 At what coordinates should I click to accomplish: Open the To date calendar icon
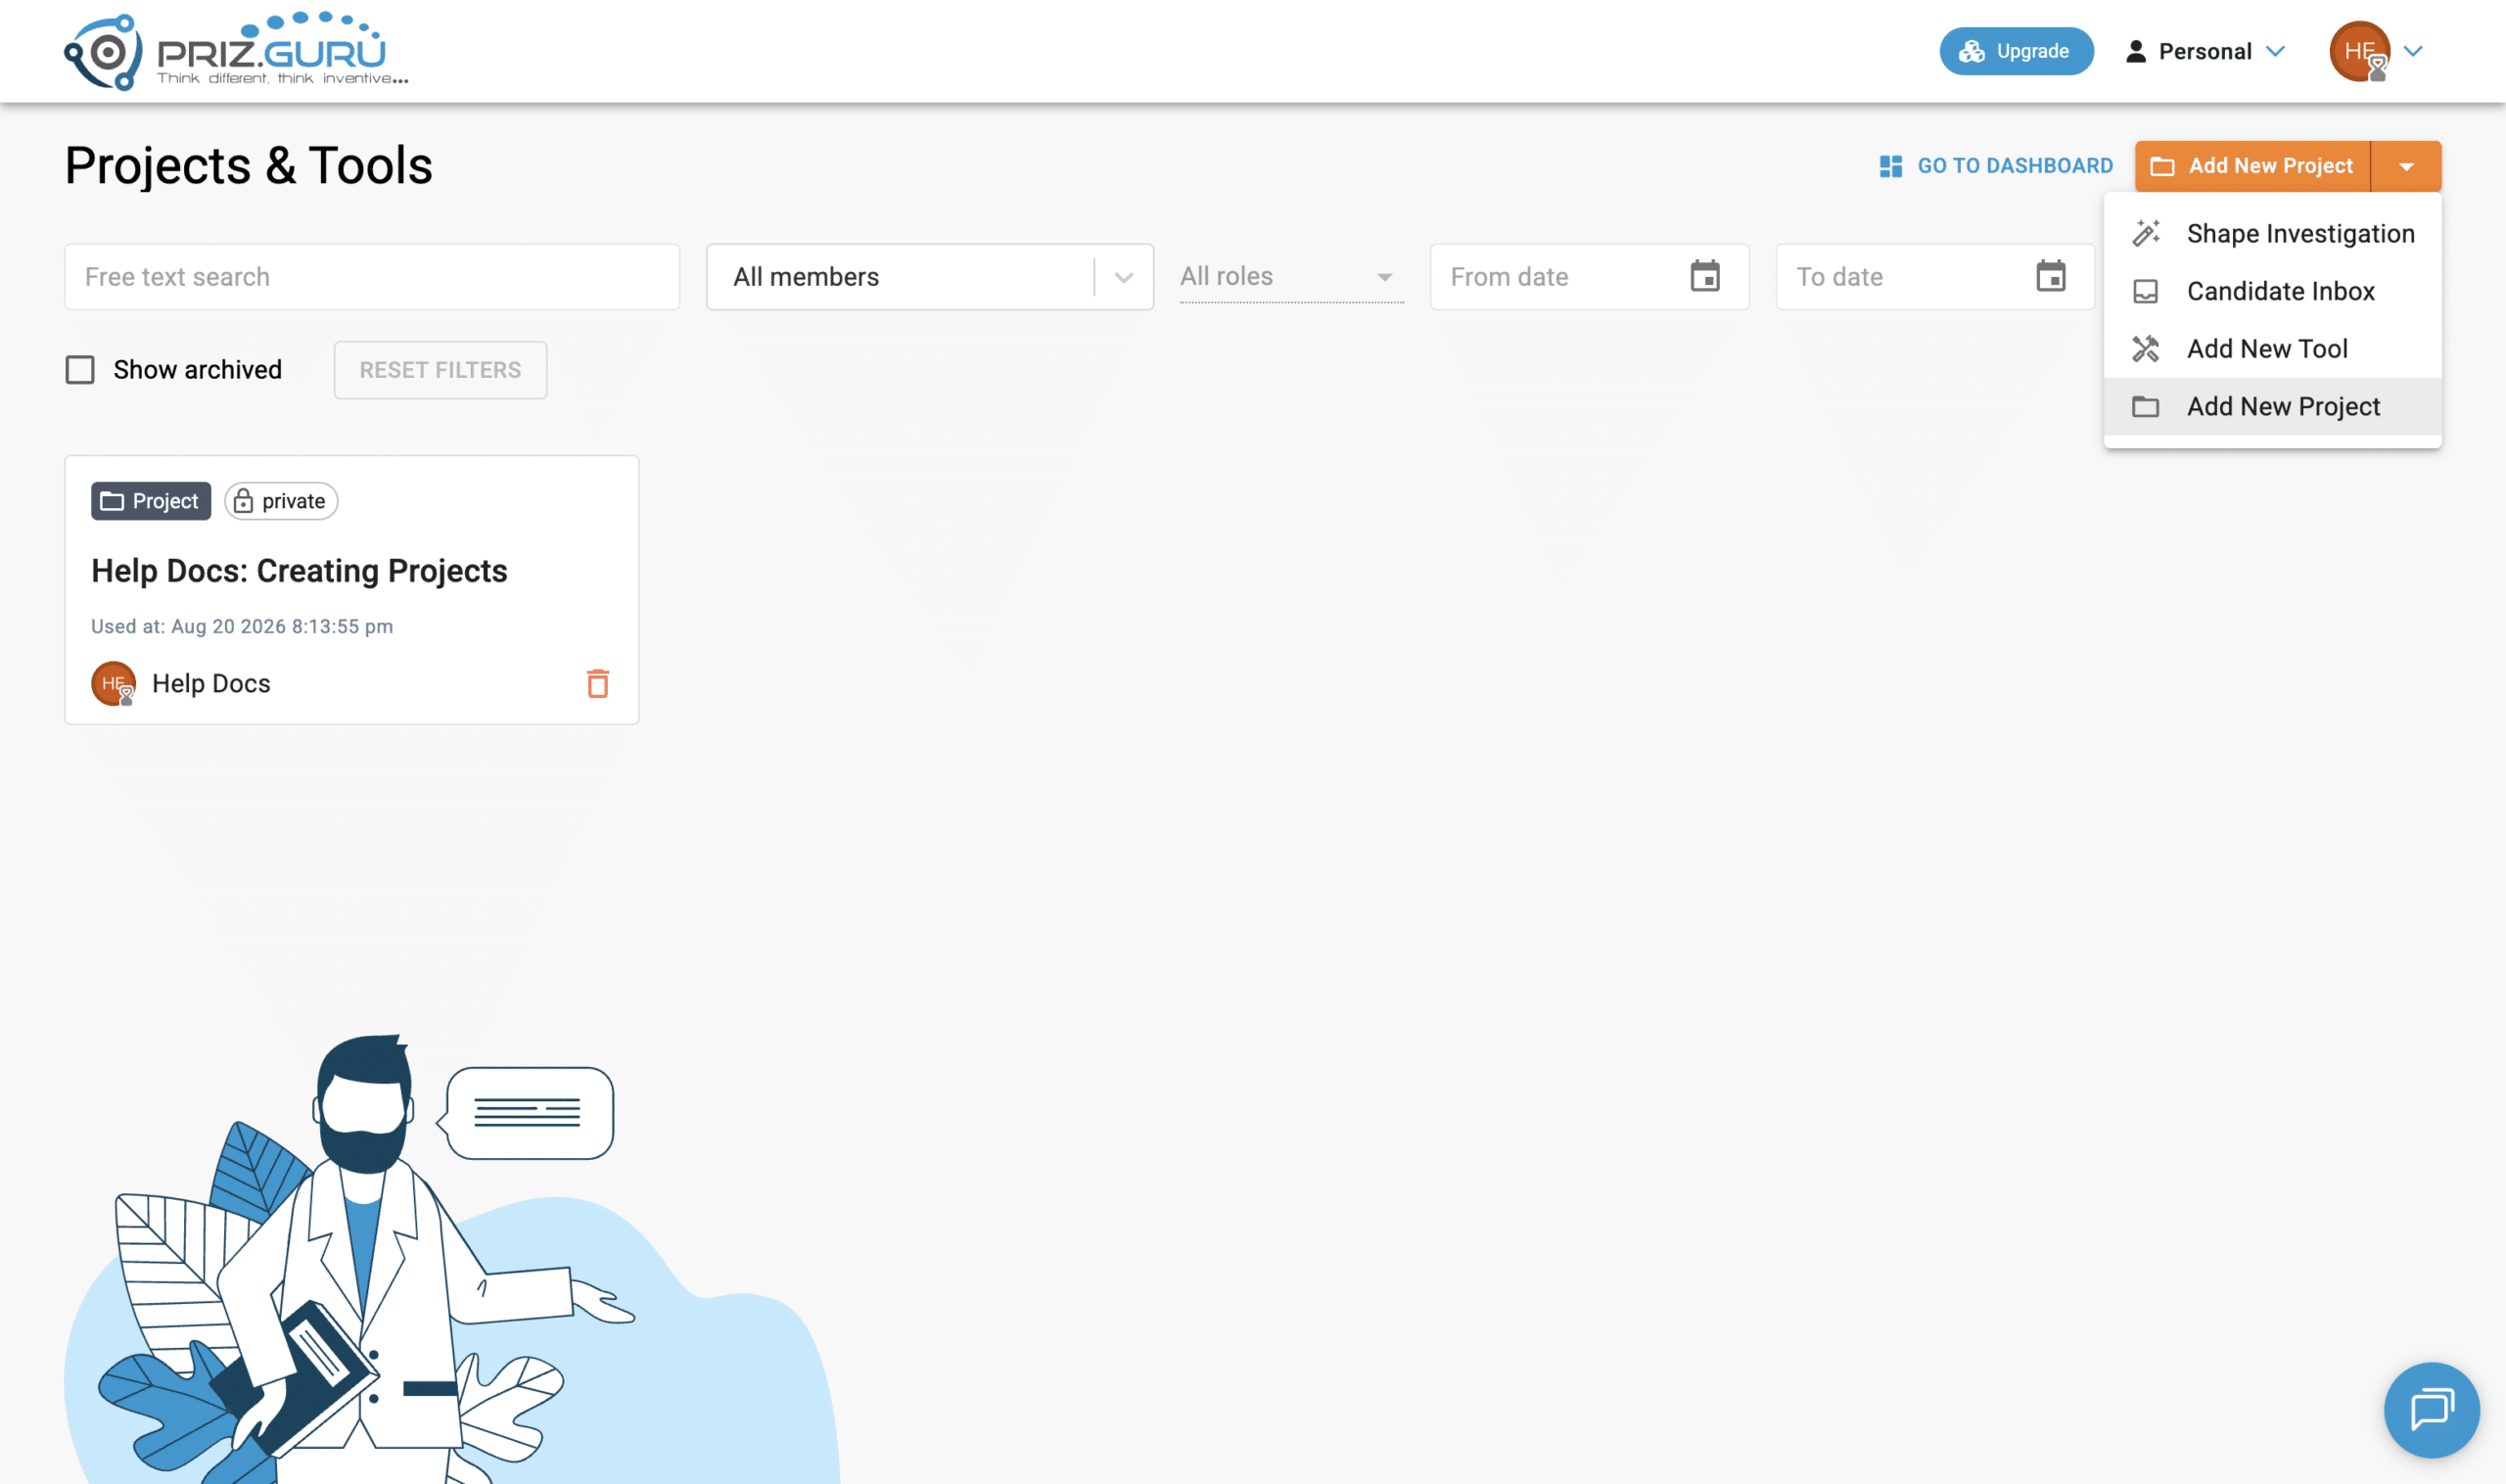coord(2050,276)
